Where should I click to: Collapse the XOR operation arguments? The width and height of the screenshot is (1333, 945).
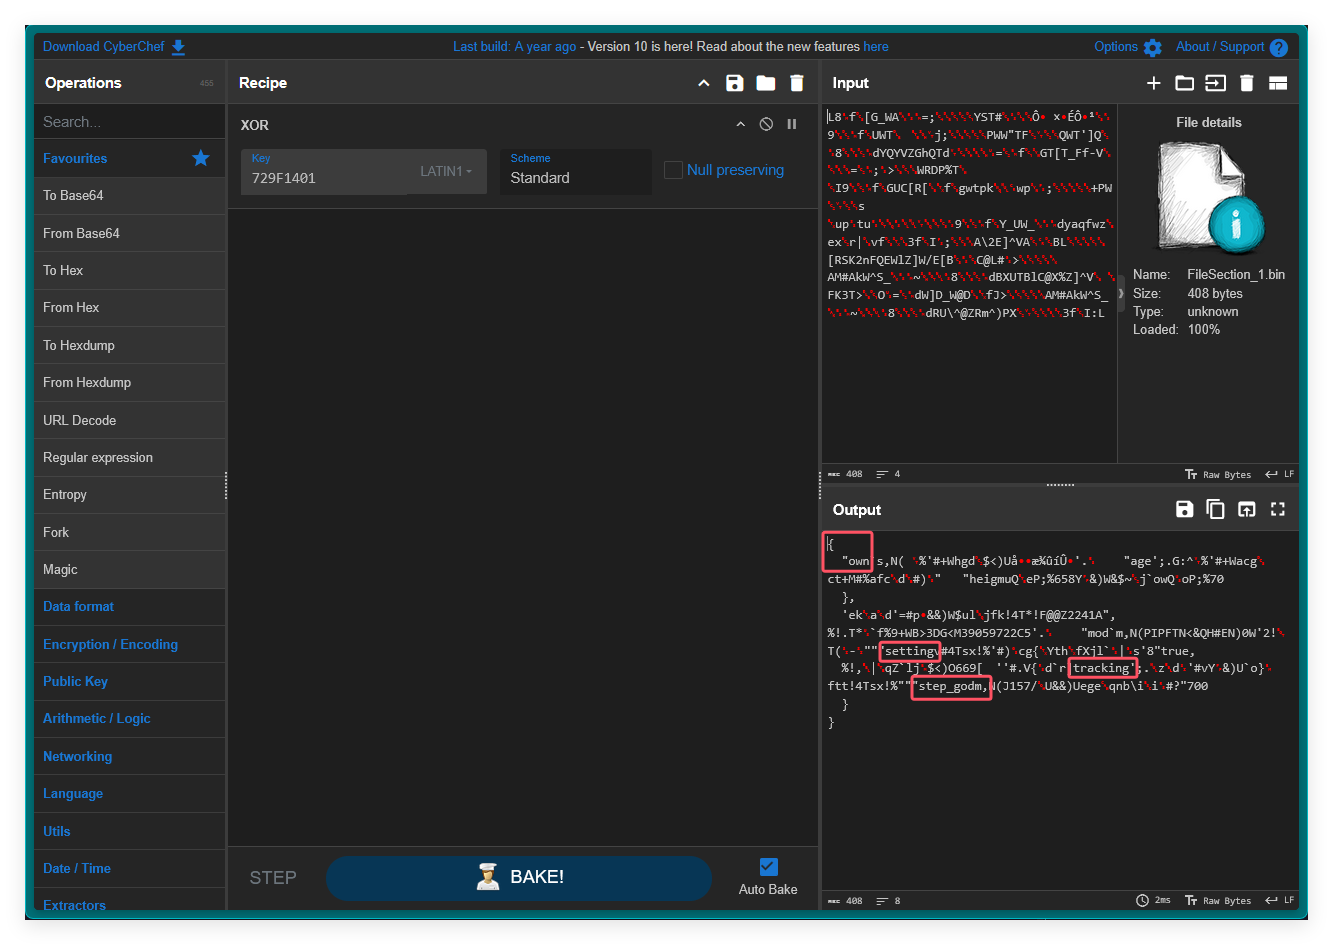[x=740, y=124]
